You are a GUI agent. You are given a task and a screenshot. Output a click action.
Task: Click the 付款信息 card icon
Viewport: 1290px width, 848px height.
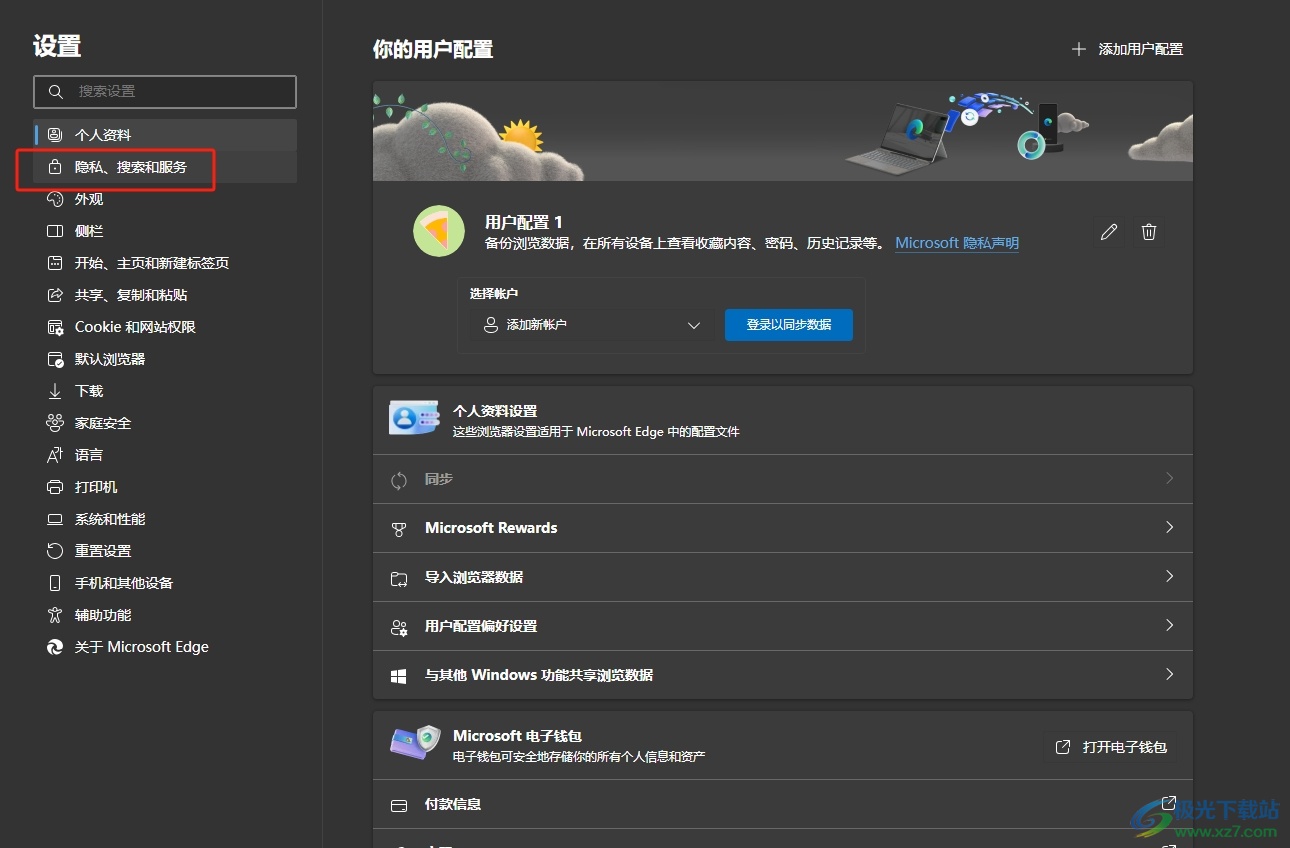pyautogui.click(x=399, y=805)
